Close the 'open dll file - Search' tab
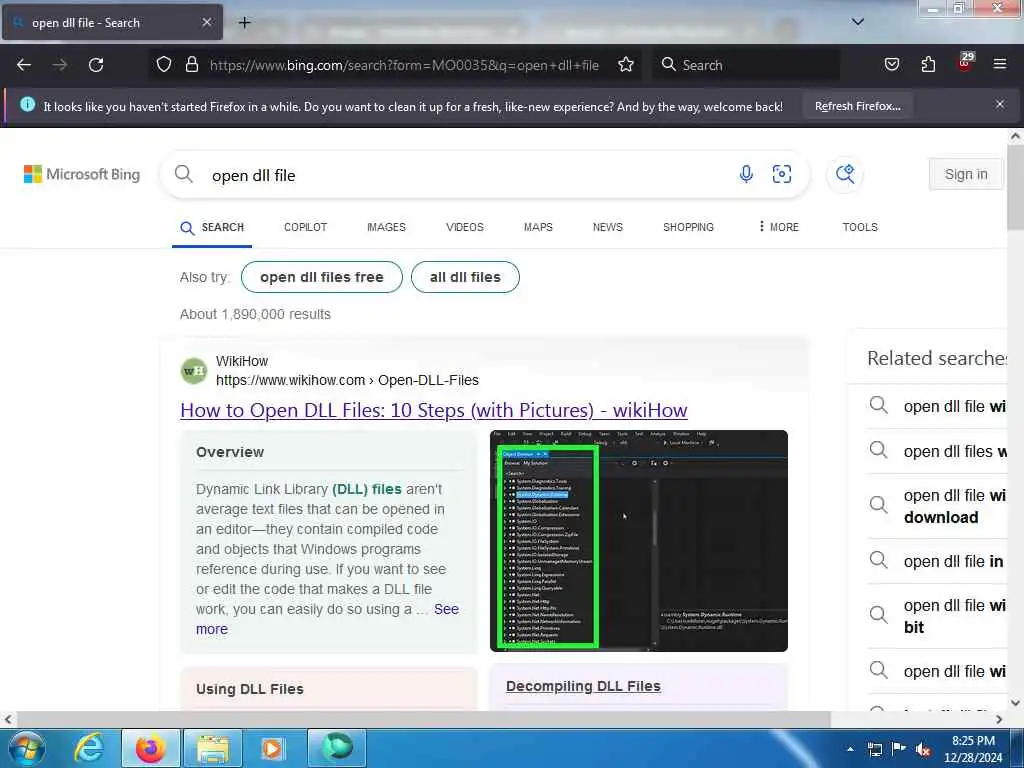The height and width of the screenshot is (768, 1024). 206,22
